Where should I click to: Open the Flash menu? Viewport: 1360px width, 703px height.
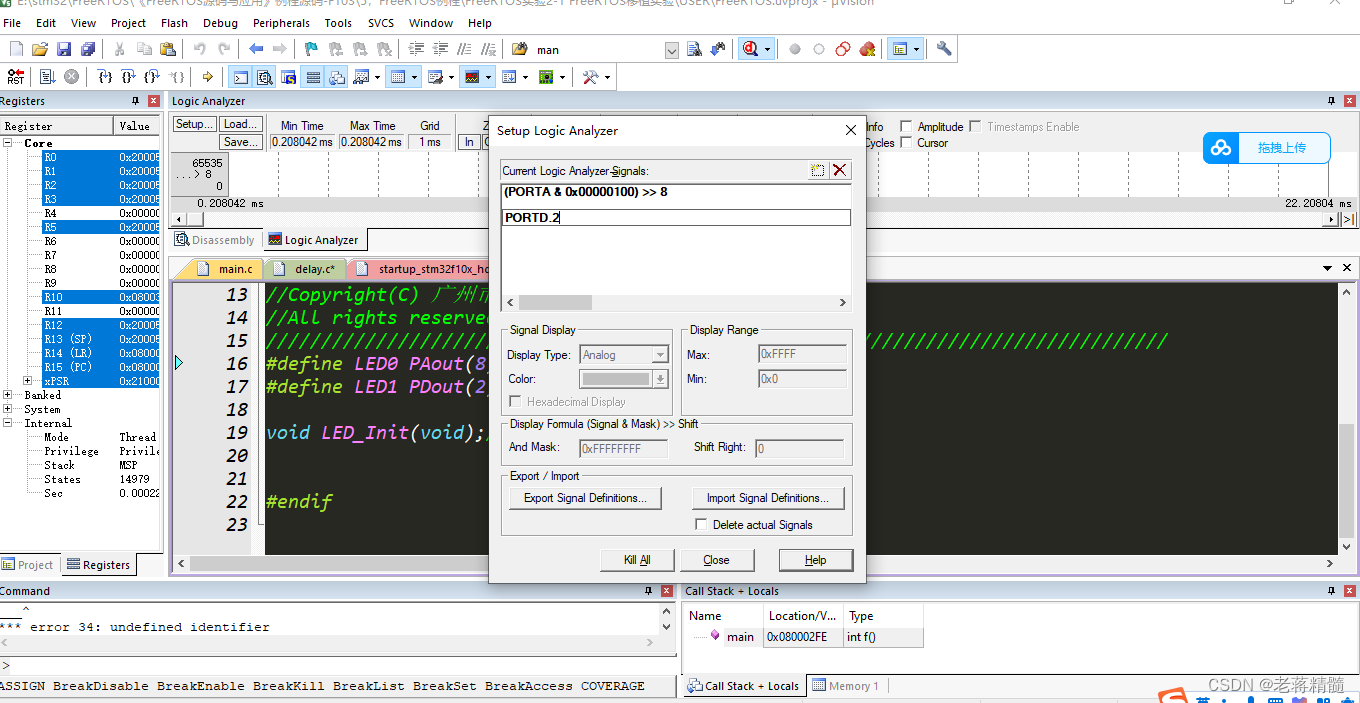[x=174, y=23]
